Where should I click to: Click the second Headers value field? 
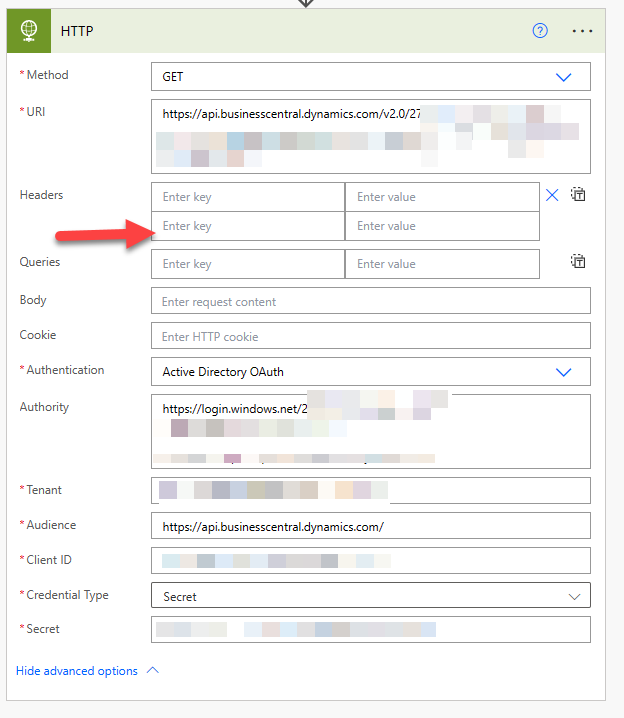442,226
